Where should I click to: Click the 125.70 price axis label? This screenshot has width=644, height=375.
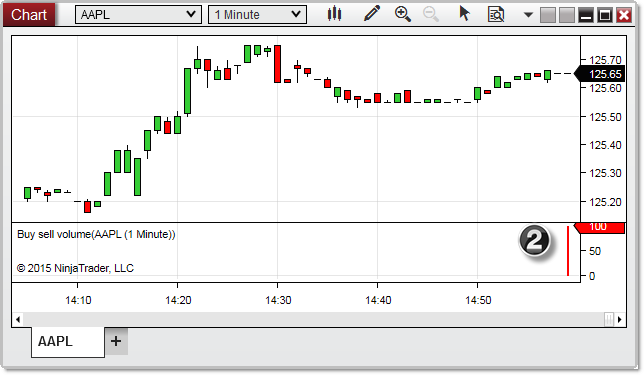click(x=605, y=60)
